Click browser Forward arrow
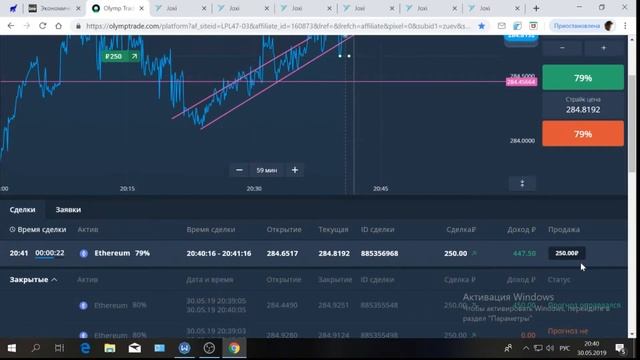This screenshot has height=360, width=640. coord(27,26)
